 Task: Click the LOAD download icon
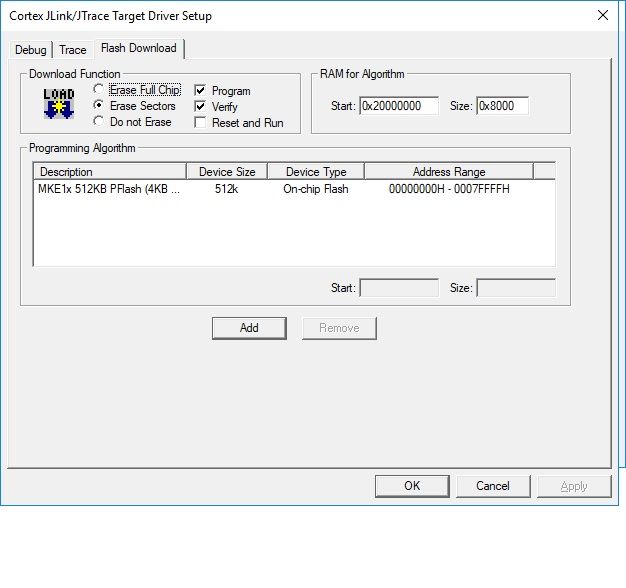(59, 104)
